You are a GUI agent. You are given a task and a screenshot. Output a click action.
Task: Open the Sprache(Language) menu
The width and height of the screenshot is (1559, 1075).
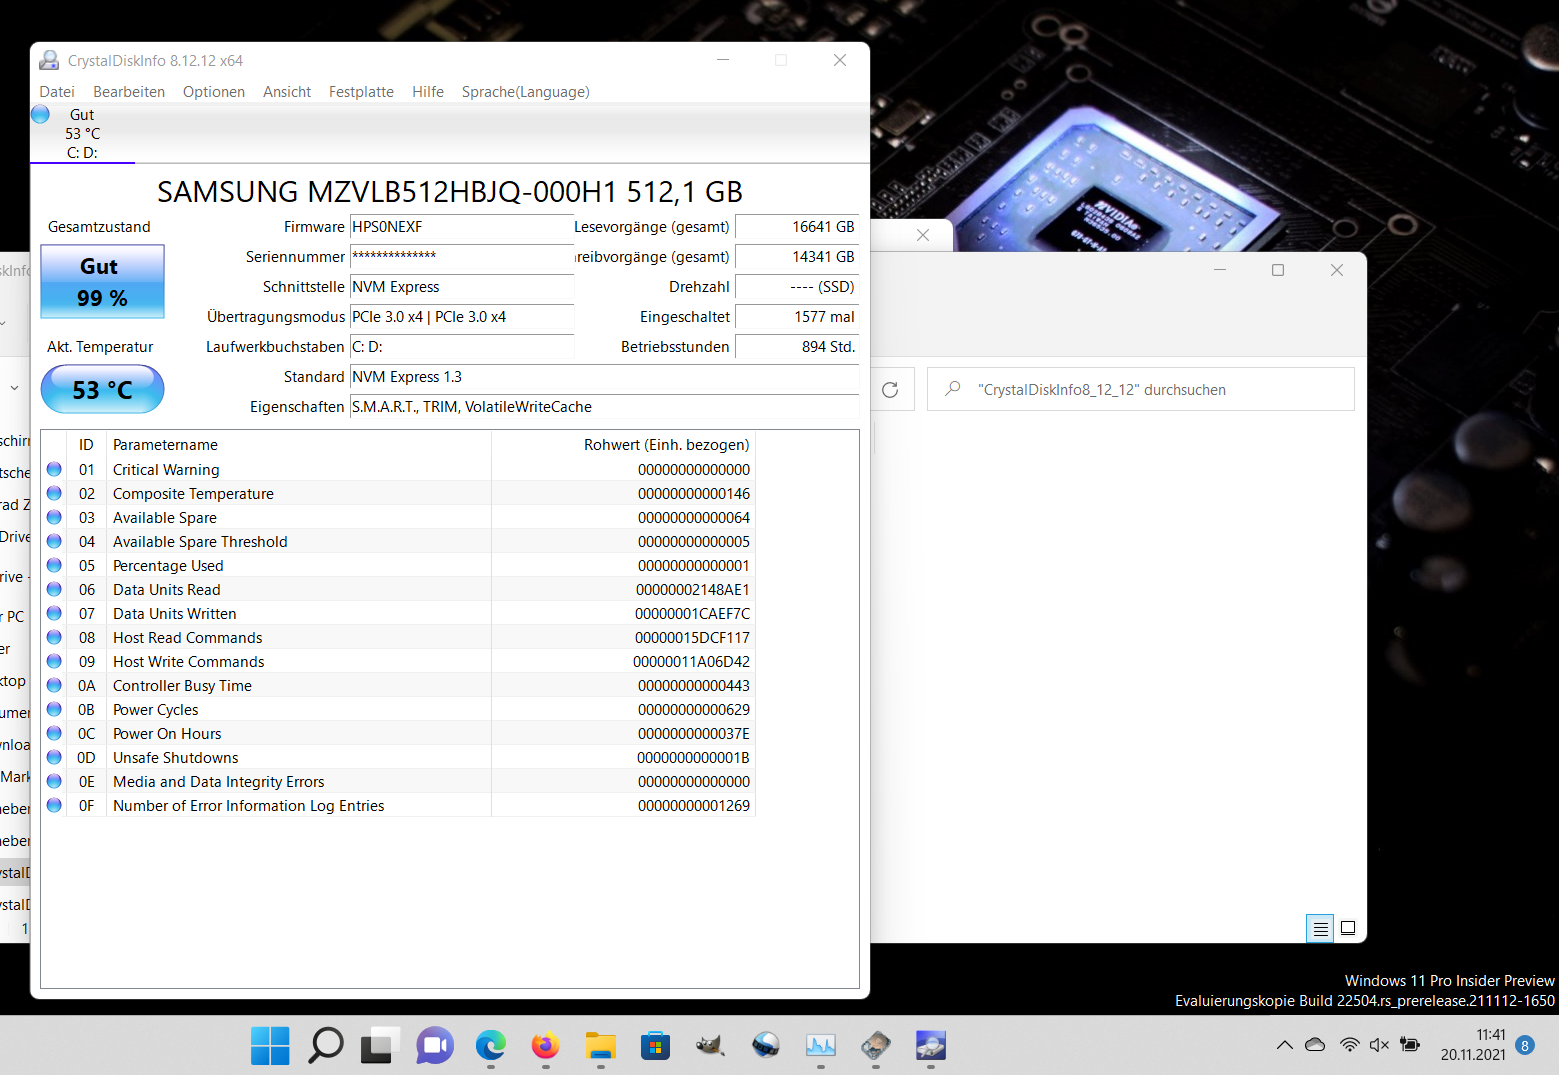tap(525, 92)
